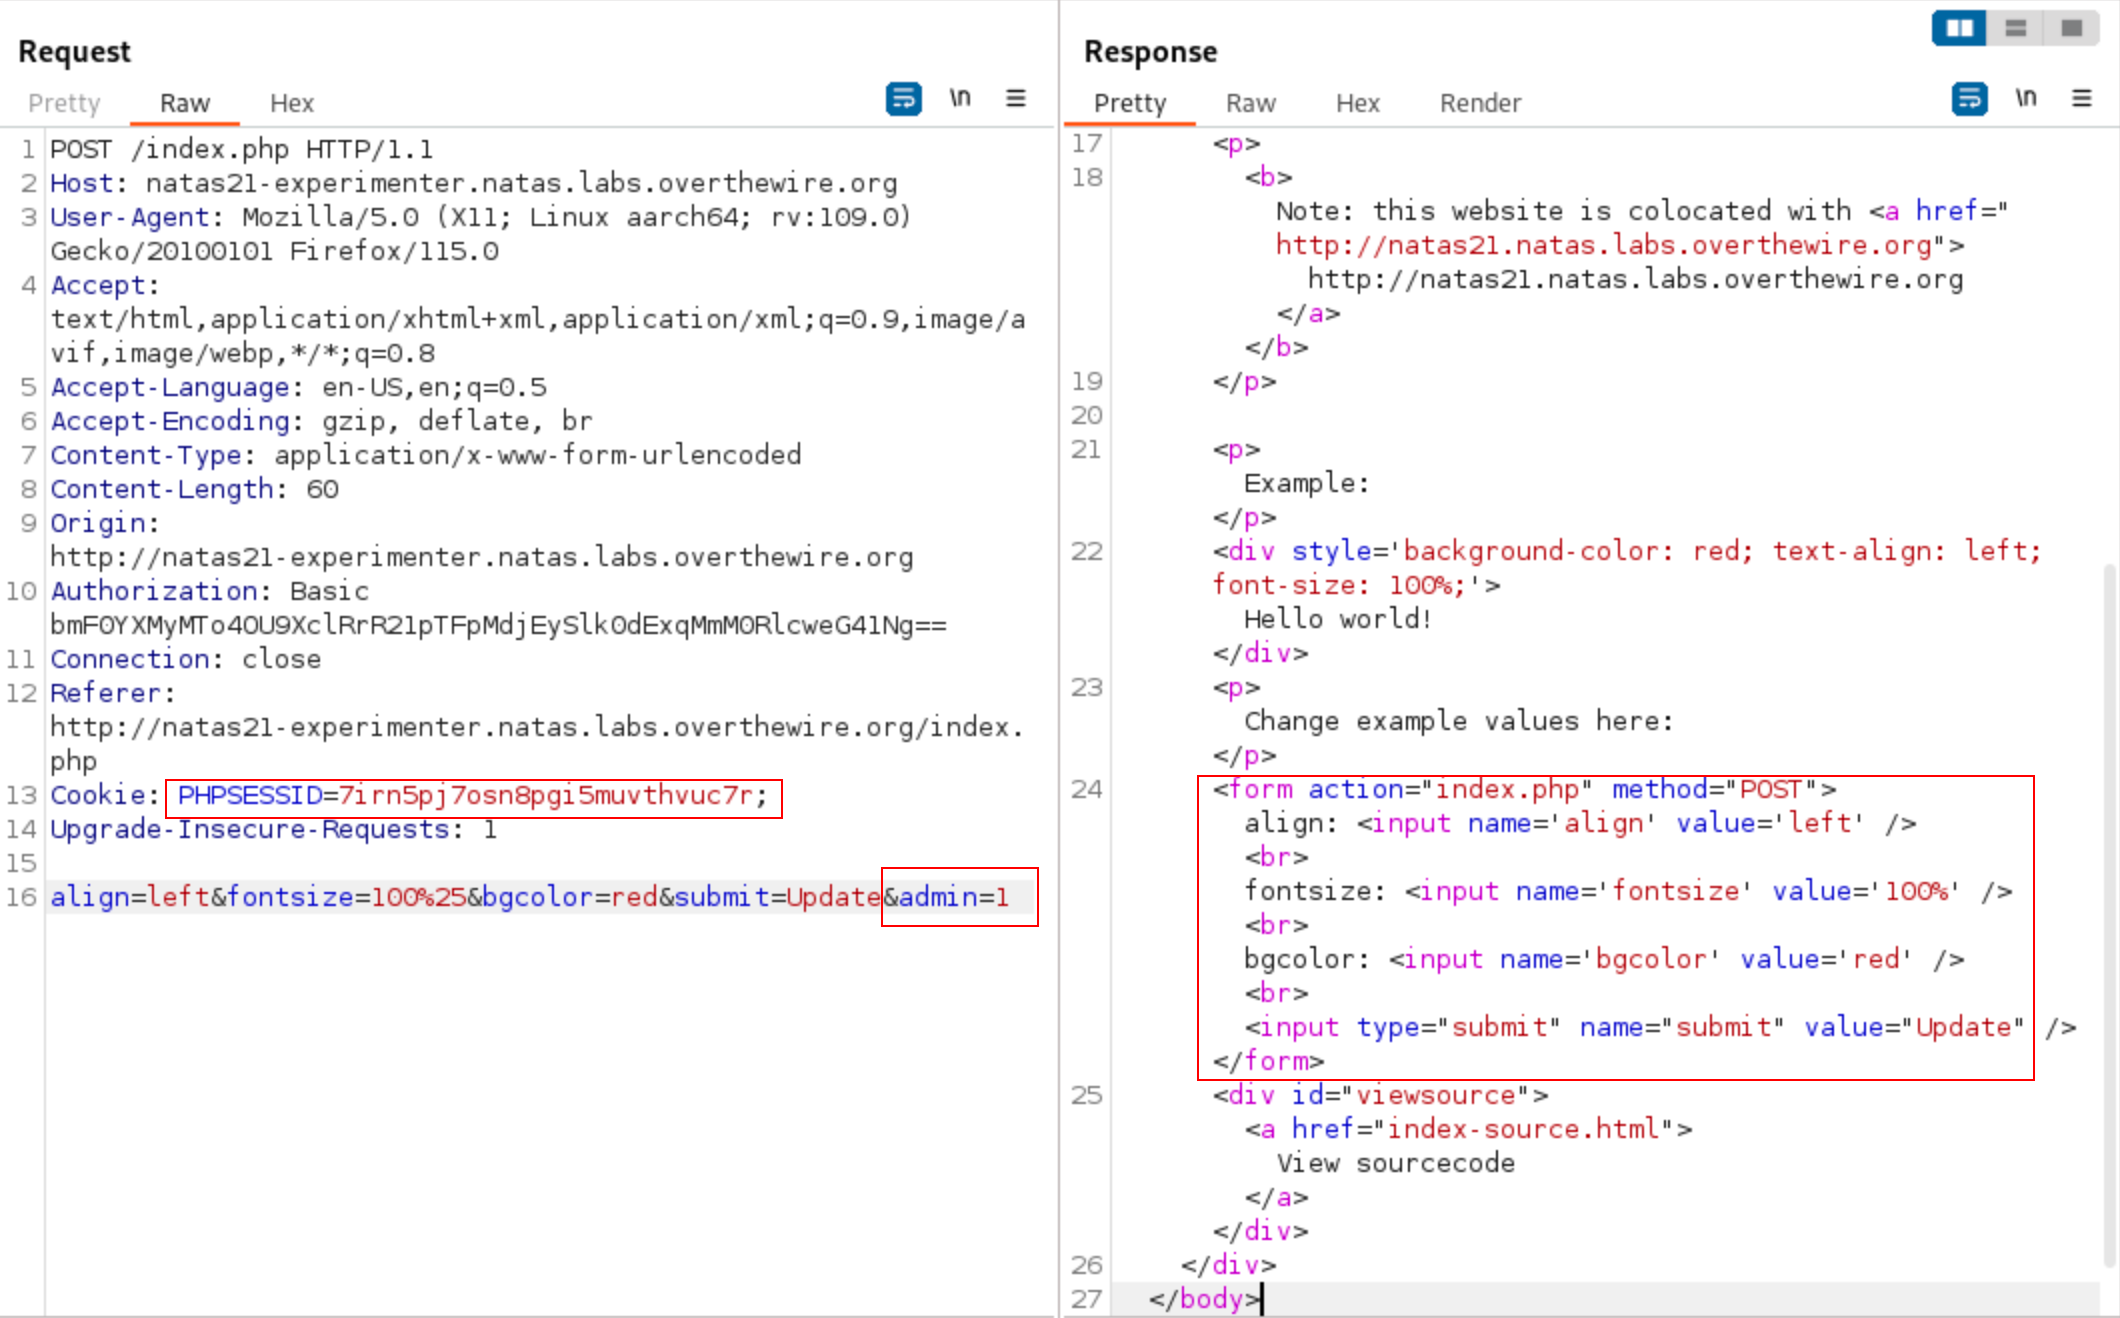Open the Response Render tab
The image size is (2120, 1318).
coord(1480,103)
